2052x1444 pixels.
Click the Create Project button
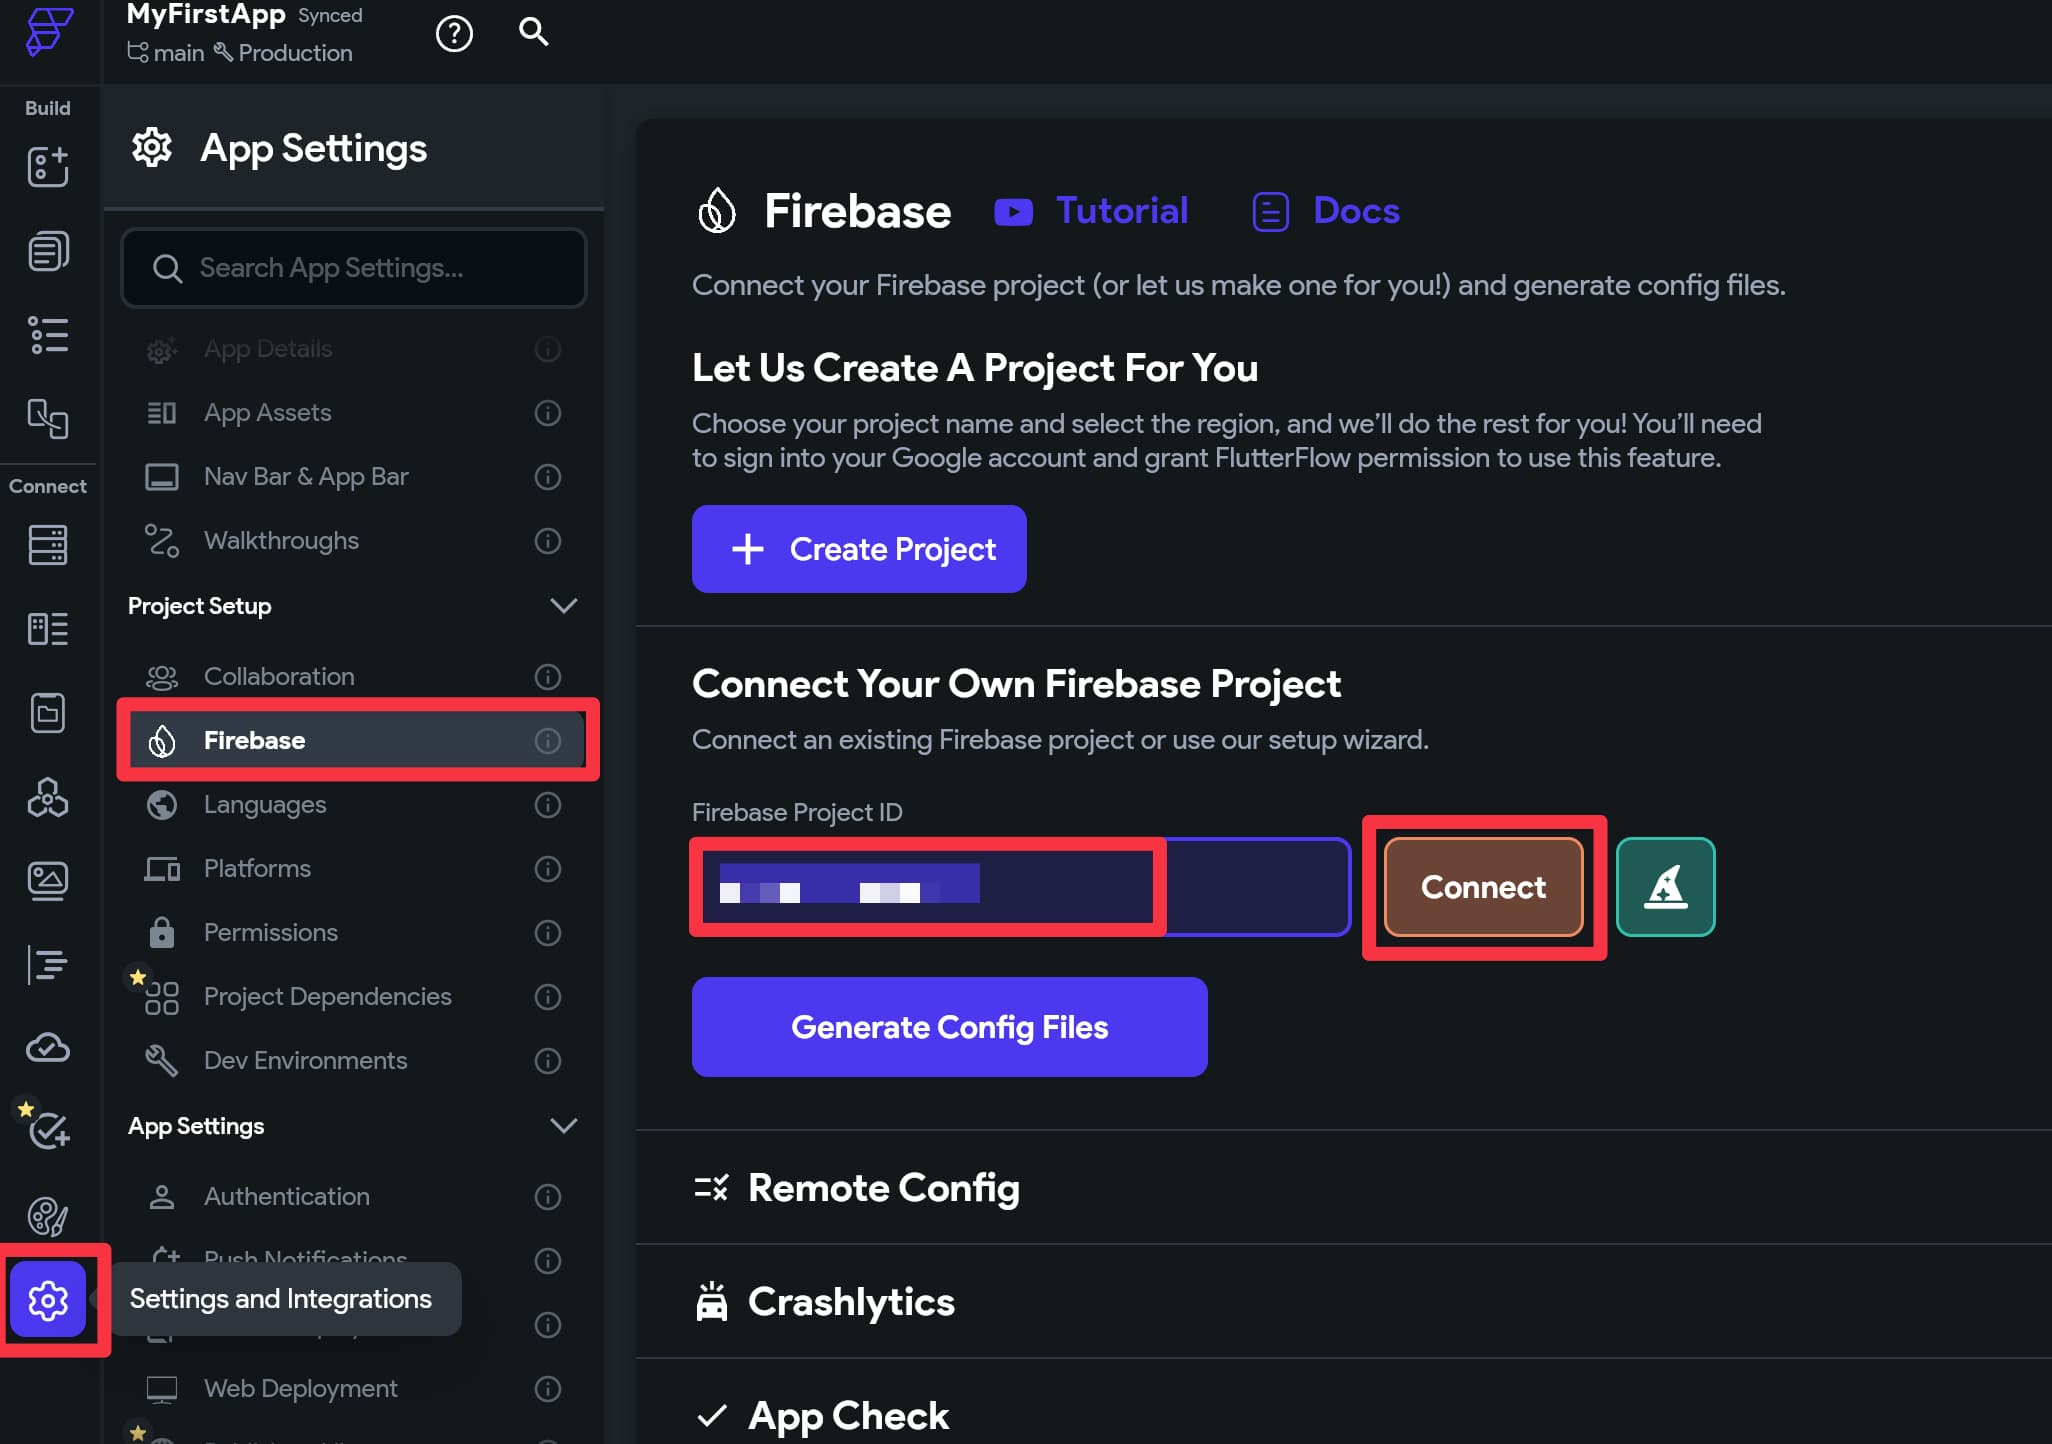[x=859, y=549]
